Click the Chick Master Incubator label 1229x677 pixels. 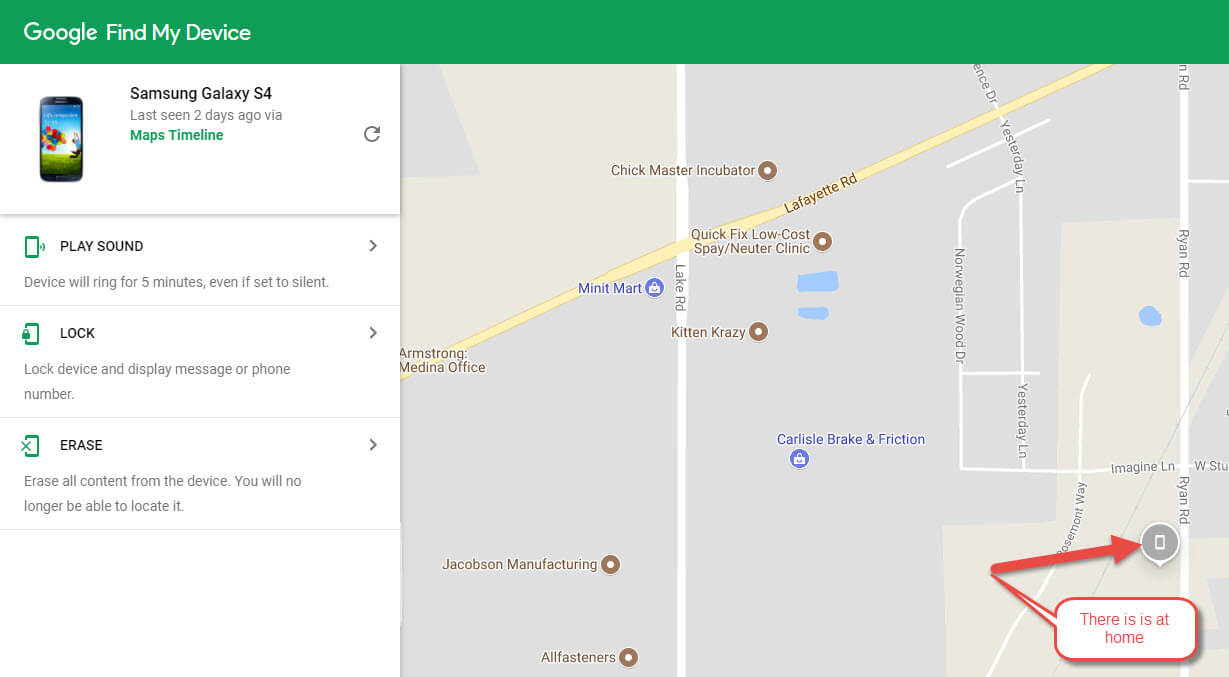point(683,170)
